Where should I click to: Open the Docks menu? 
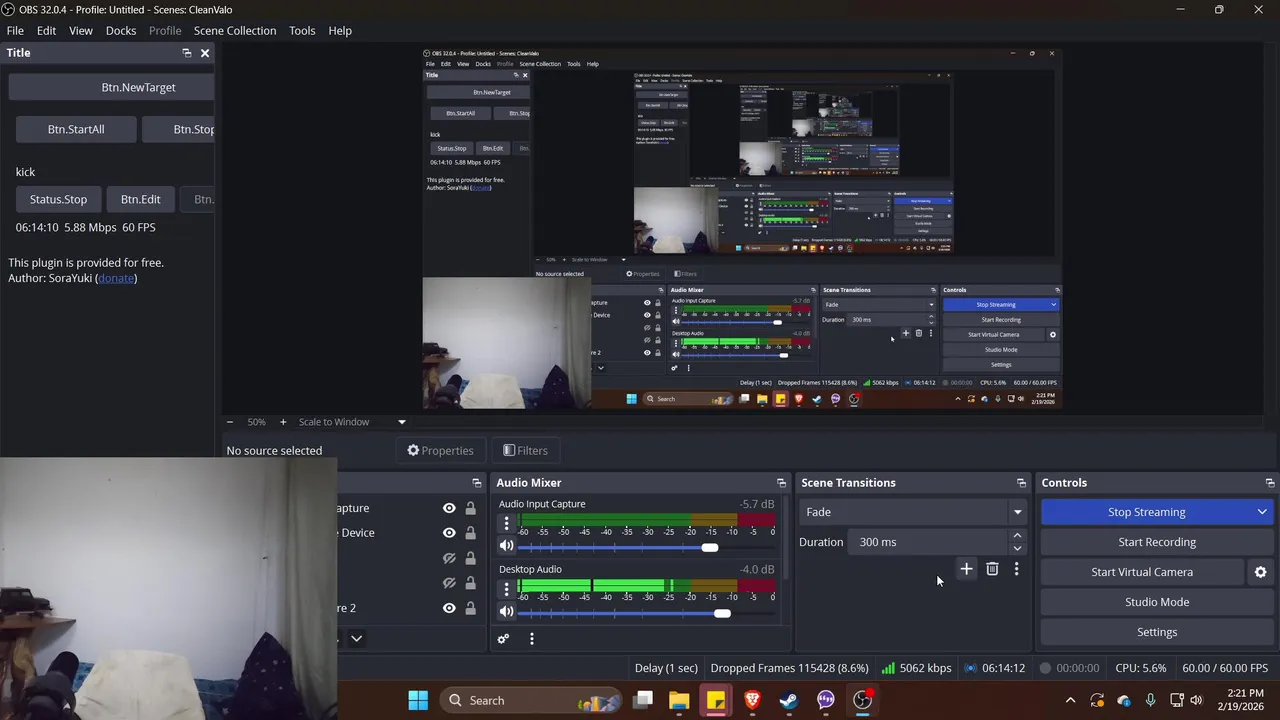(x=121, y=31)
